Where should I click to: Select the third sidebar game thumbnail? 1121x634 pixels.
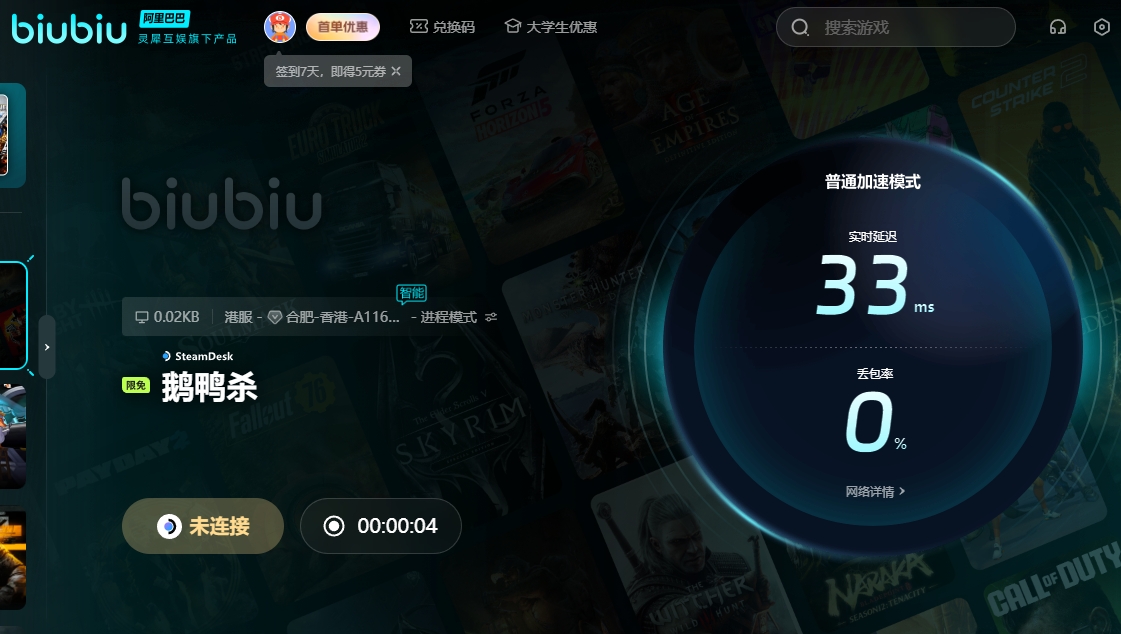tap(13, 437)
